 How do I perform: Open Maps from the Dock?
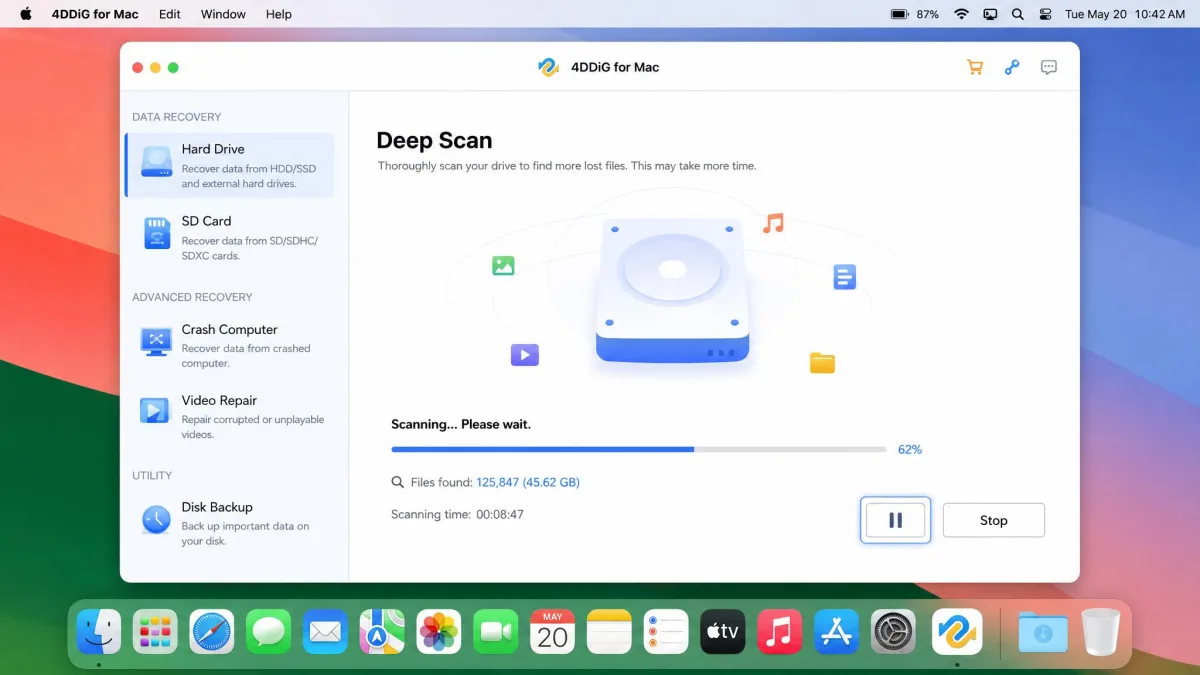click(382, 632)
